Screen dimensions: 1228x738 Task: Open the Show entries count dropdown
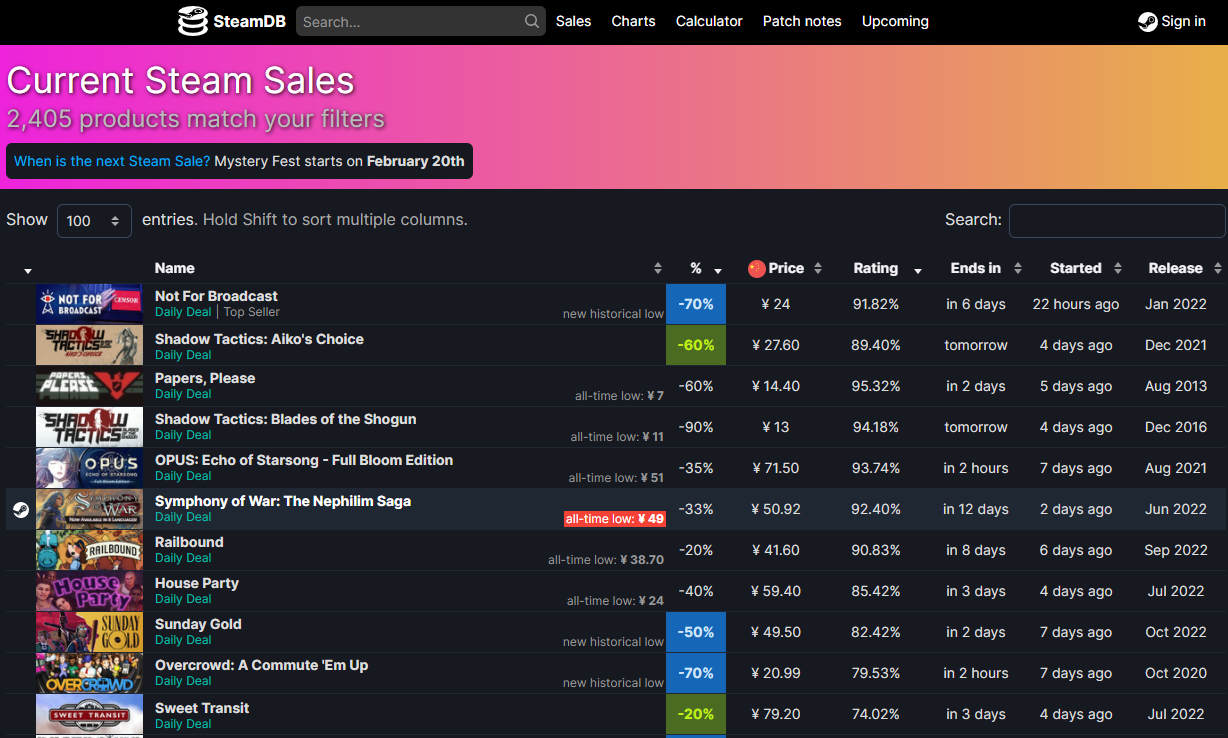point(94,220)
